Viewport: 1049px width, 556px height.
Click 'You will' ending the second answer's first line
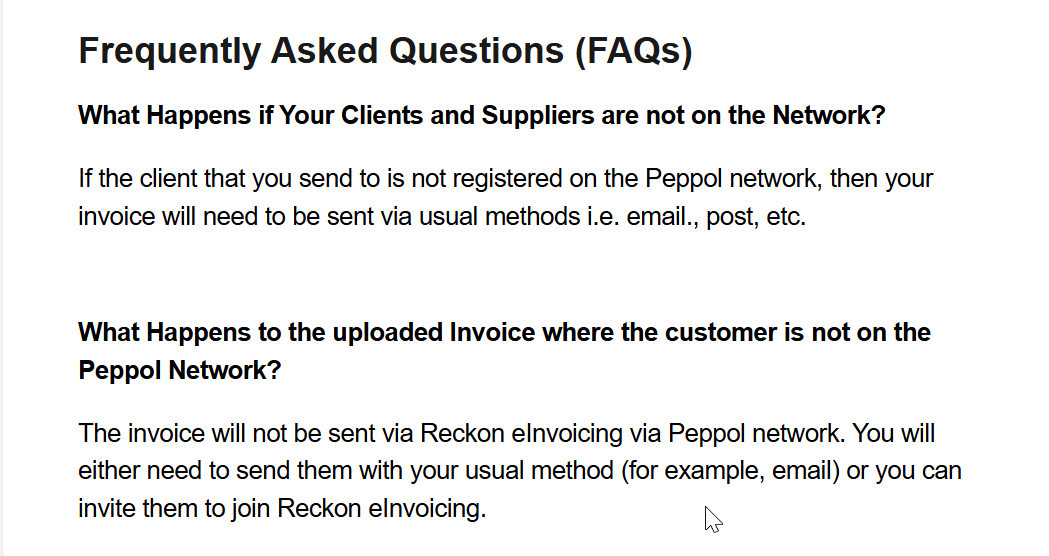click(x=893, y=434)
